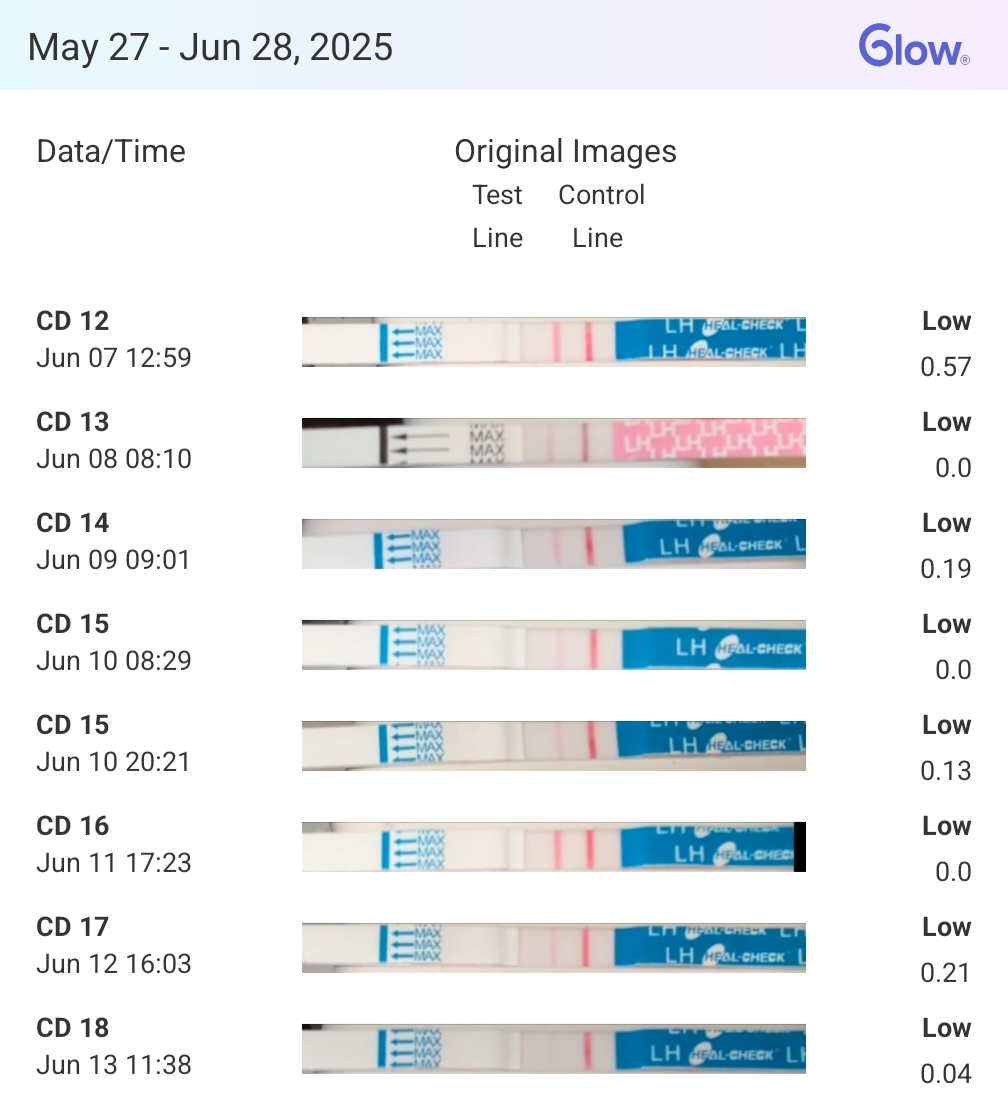Viewport: 1008px width, 1111px height.
Task: Select the CD 16 Jun 11 17:23 entry
Action: tap(113, 844)
